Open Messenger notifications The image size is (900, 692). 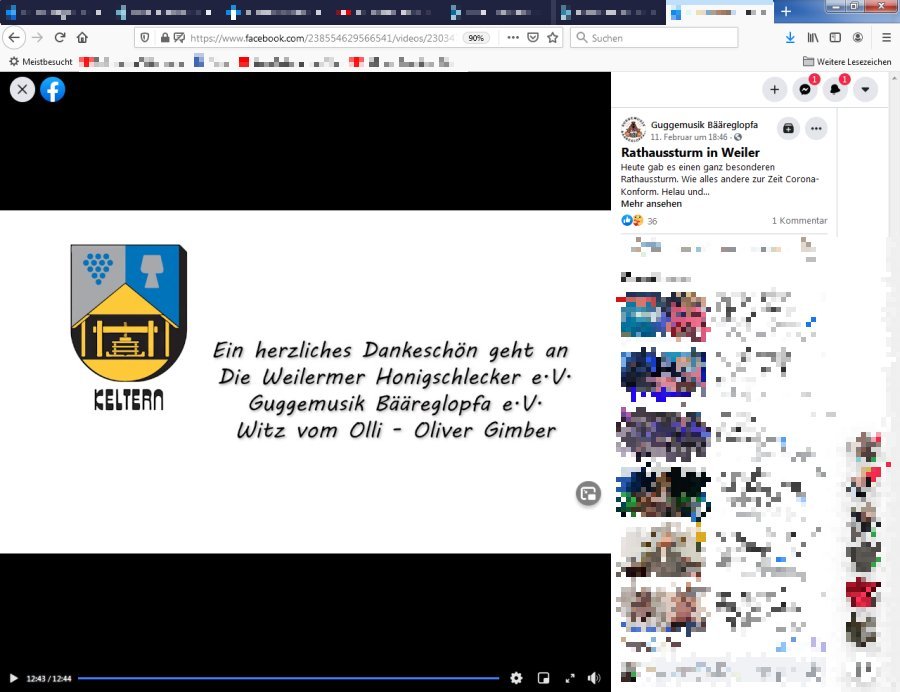[x=805, y=90]
